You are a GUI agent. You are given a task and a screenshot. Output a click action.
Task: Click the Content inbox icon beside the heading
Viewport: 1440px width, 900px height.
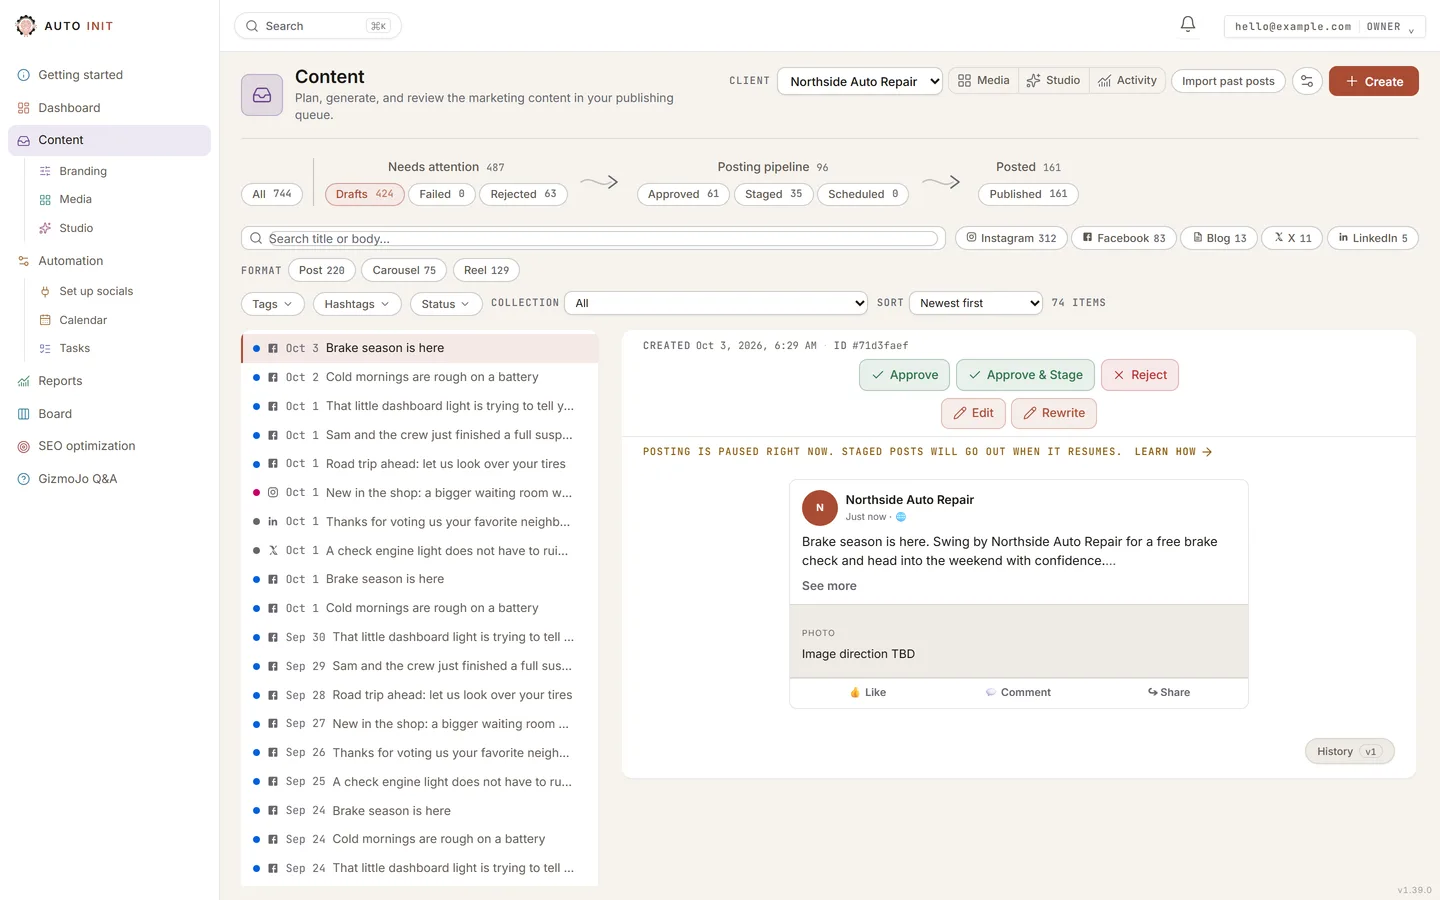(x=262, y=95)
